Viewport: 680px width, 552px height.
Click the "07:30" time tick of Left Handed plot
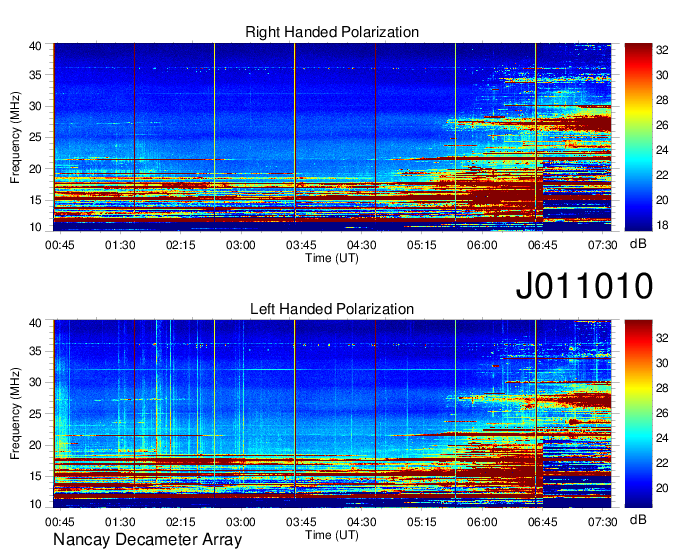click(x=602, y=522)
